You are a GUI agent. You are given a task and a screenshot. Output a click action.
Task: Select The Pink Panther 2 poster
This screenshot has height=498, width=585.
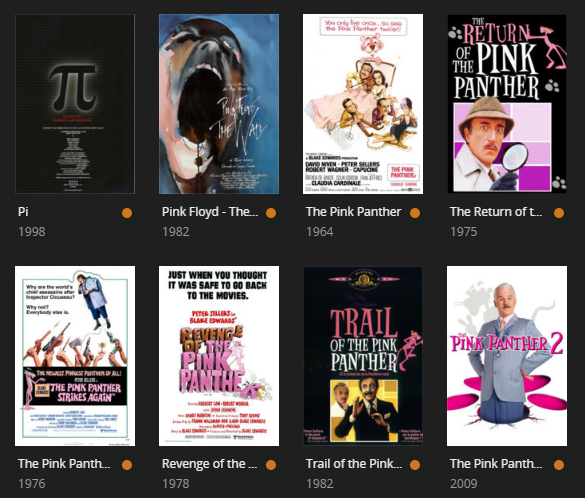point(507,356)
